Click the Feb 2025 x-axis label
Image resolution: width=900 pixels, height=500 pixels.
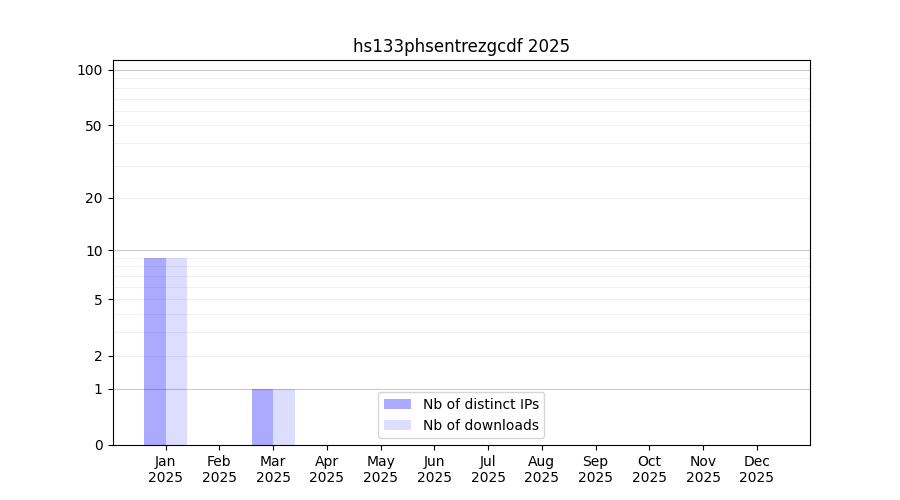(x=219, y=469)
